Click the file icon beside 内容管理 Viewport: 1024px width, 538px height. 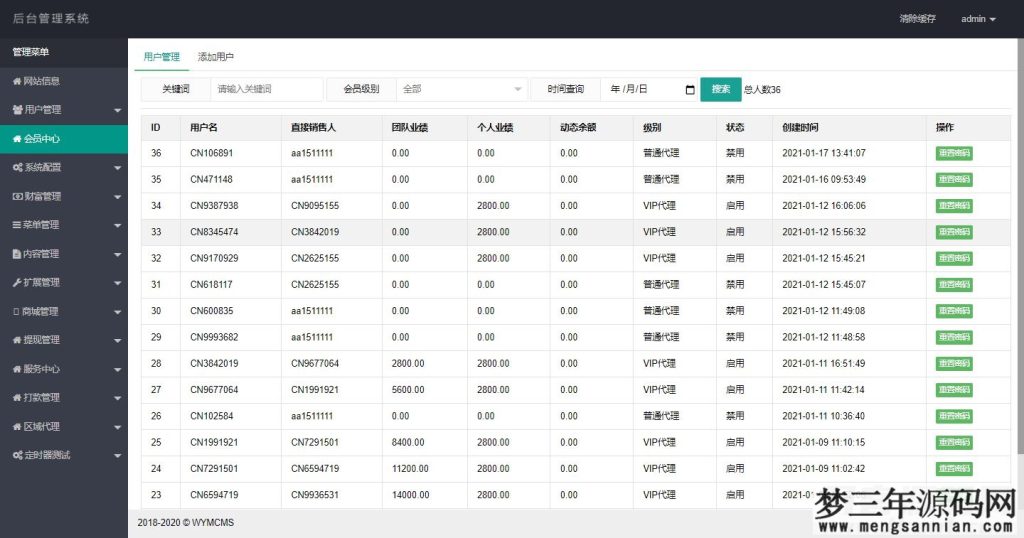(x=17, y=253)
